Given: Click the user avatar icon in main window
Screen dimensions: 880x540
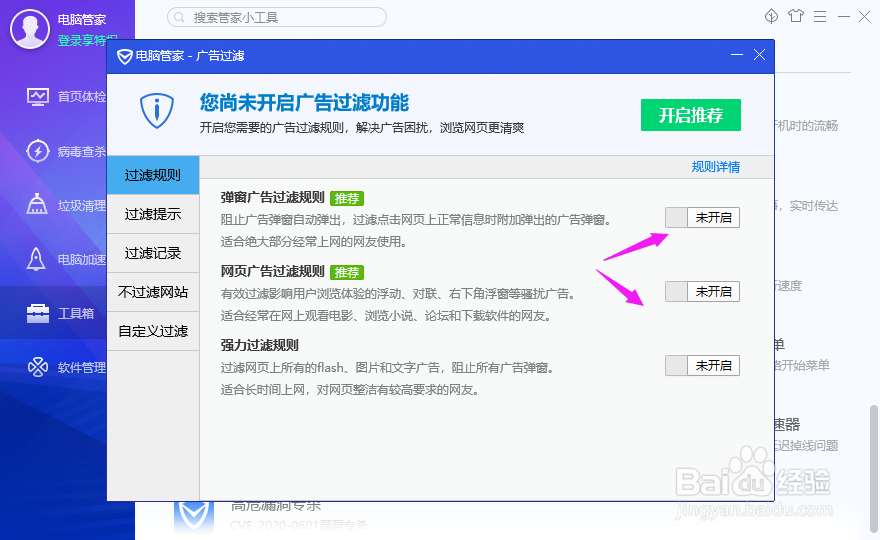Looking at the screenshot, I should [x=30, y=29].
